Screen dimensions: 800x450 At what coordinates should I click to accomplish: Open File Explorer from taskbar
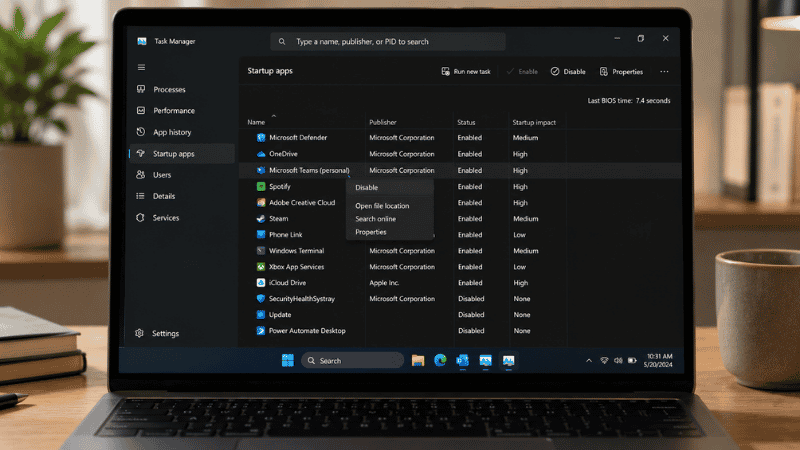(418, 360)
